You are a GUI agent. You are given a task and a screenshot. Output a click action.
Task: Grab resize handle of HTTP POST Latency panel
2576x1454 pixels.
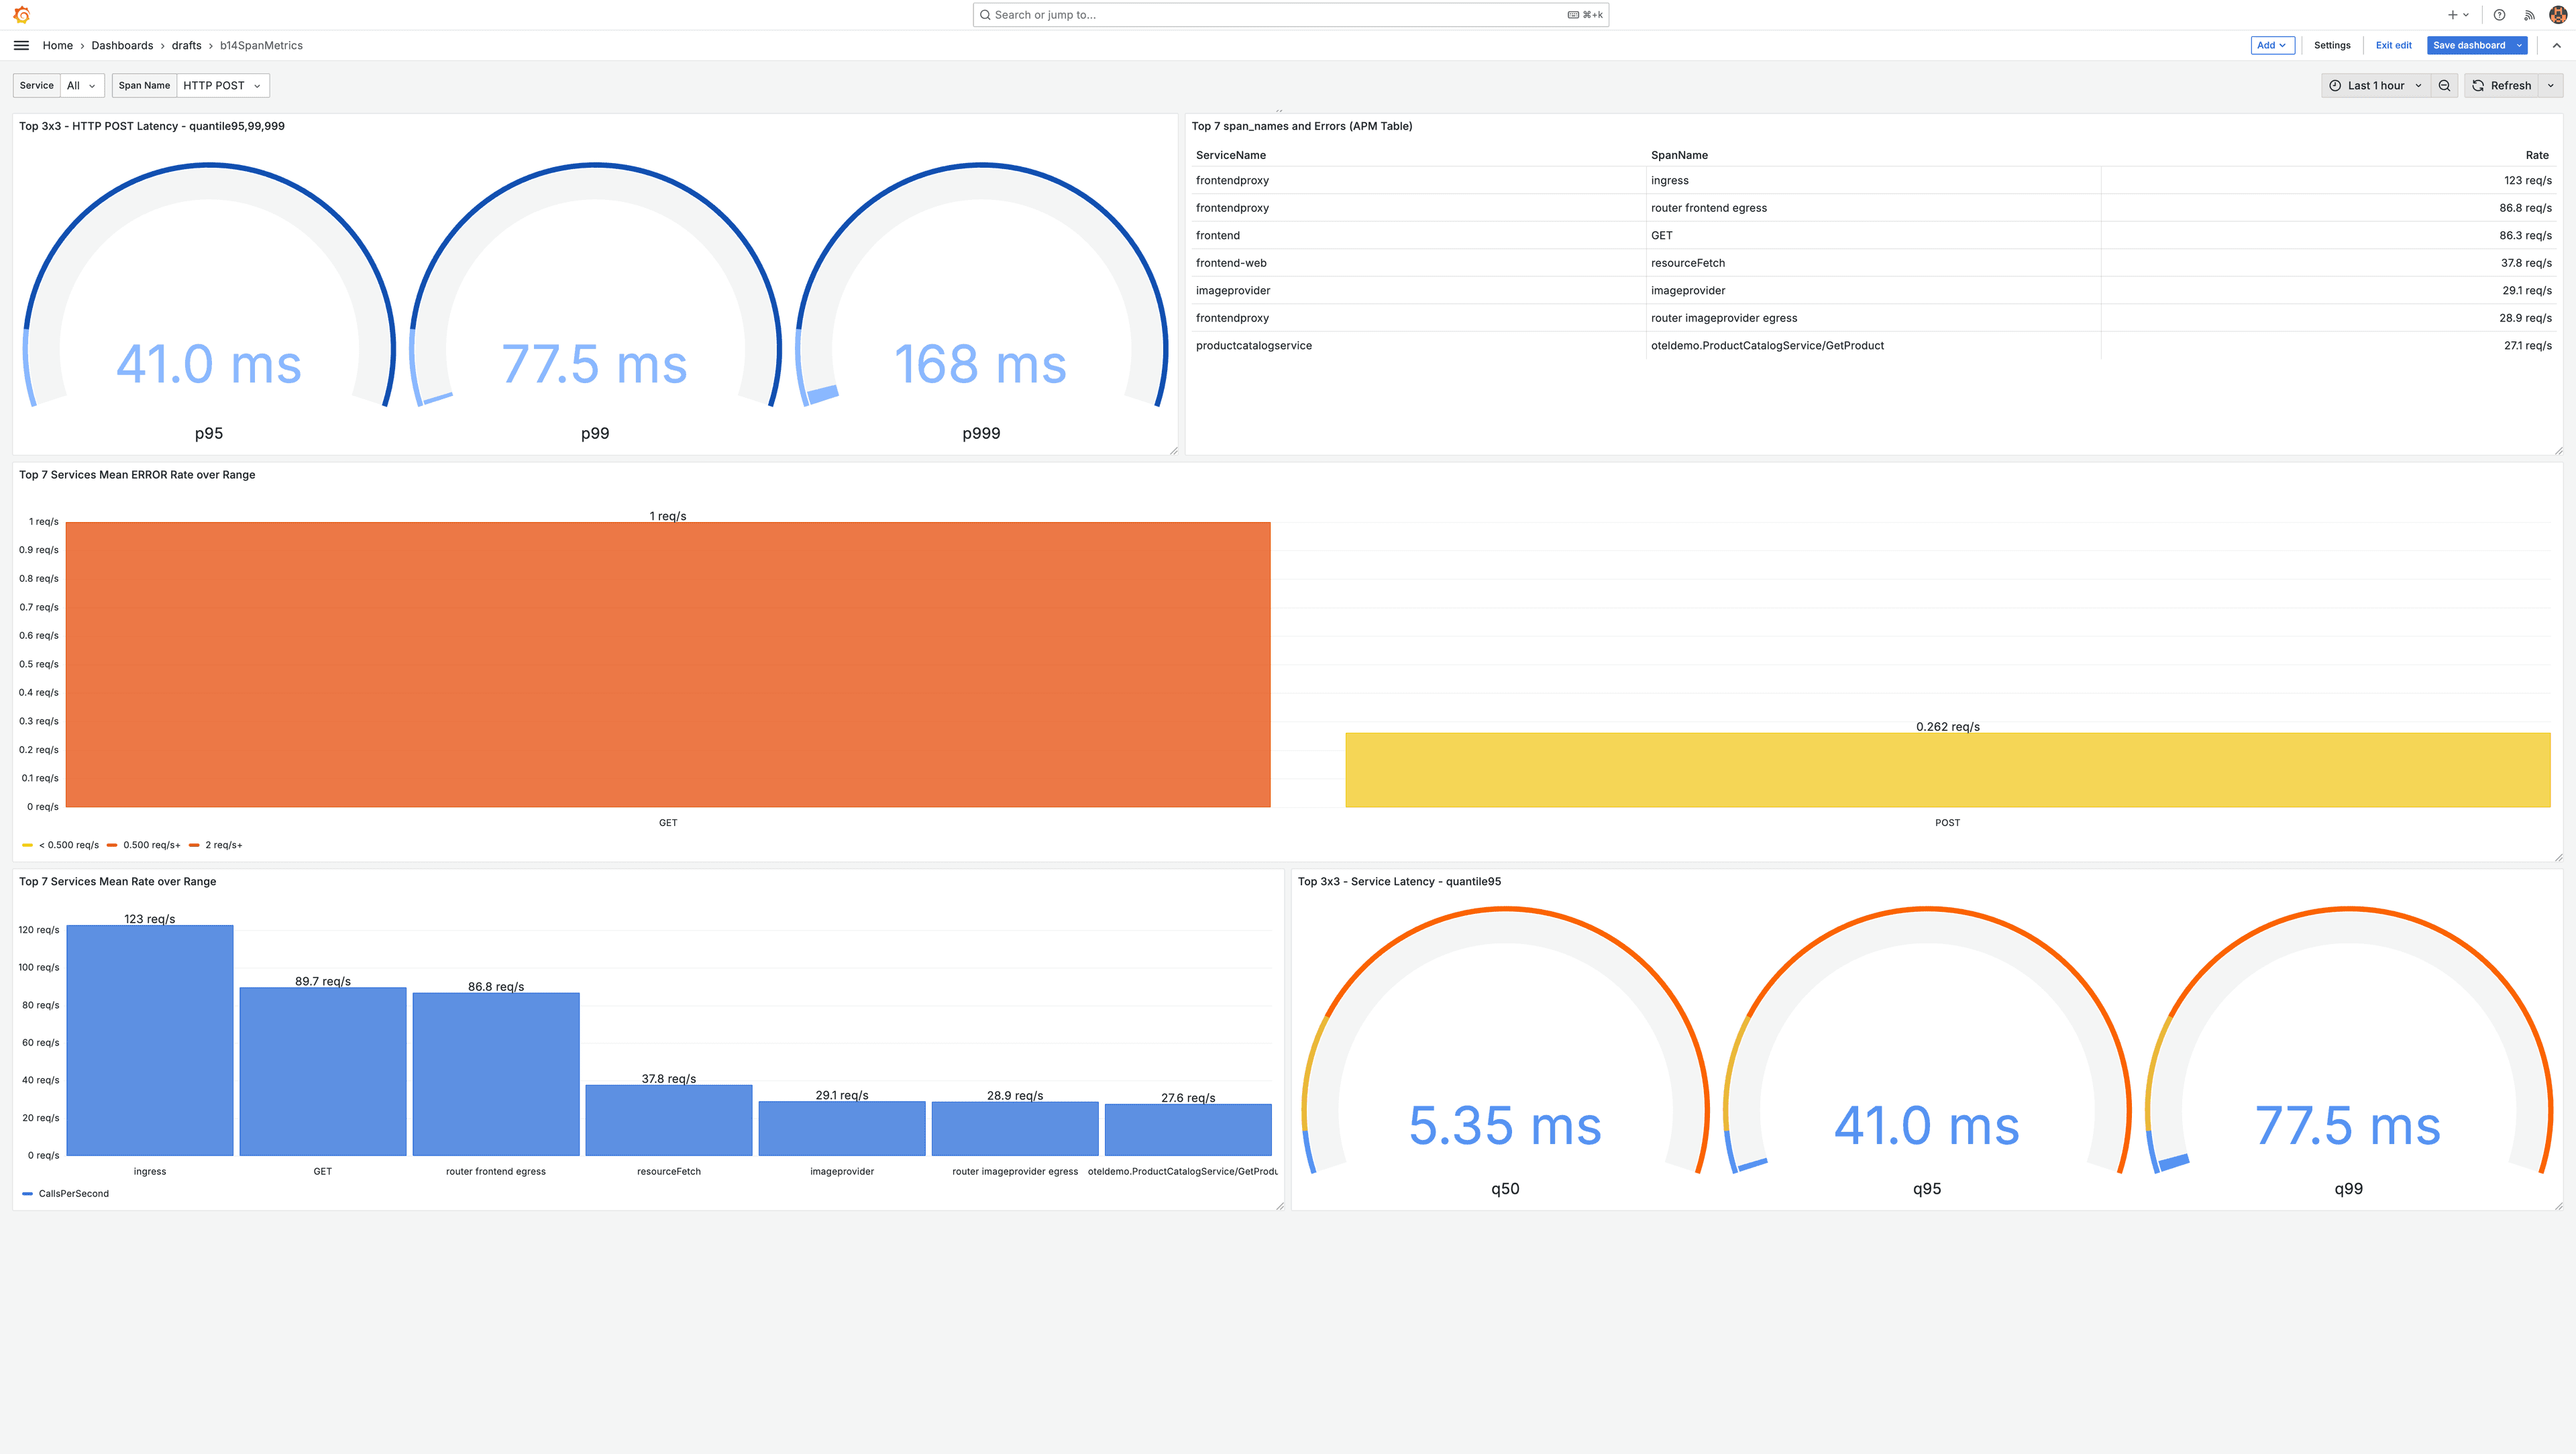tap(1174, 451)
